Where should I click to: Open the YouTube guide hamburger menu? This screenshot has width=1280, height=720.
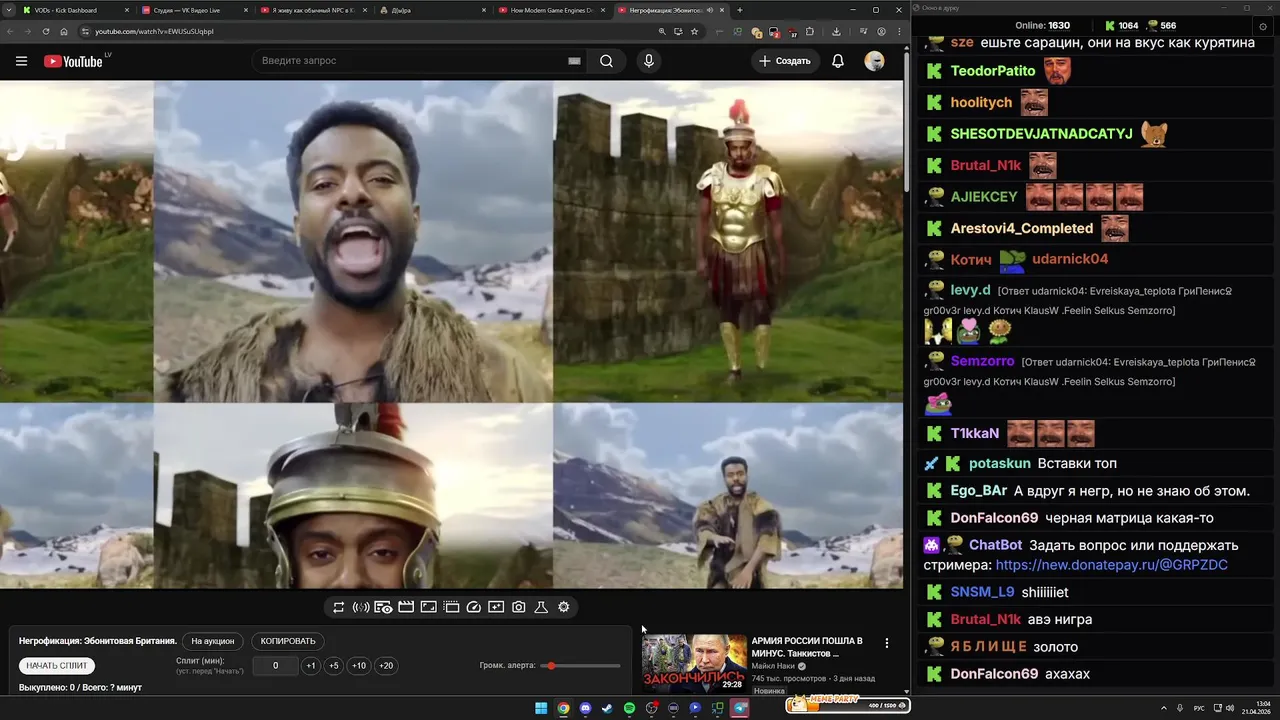pos(21,61)
